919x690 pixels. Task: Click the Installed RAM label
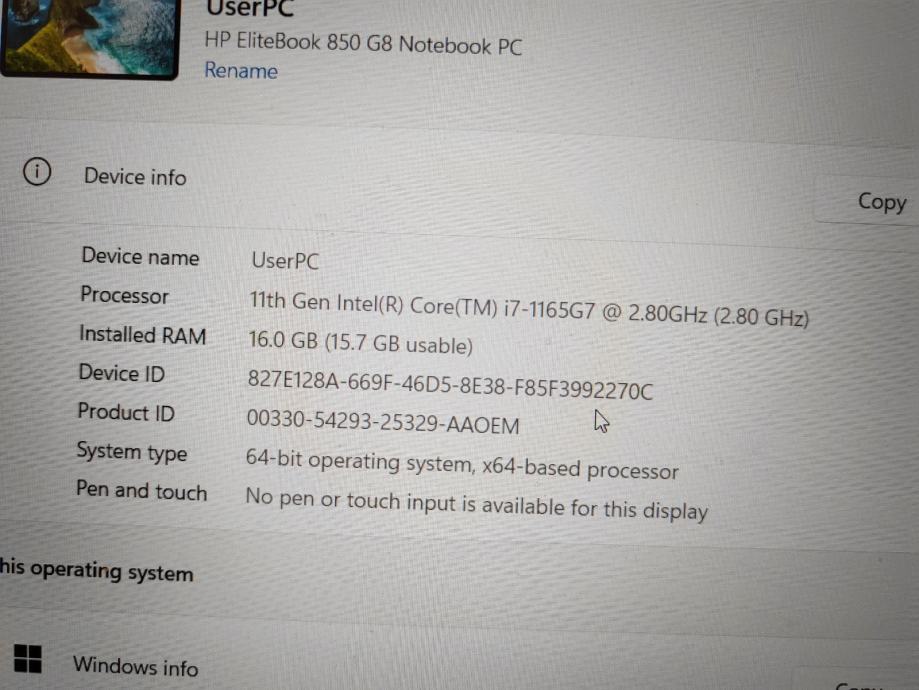(142, 335)
